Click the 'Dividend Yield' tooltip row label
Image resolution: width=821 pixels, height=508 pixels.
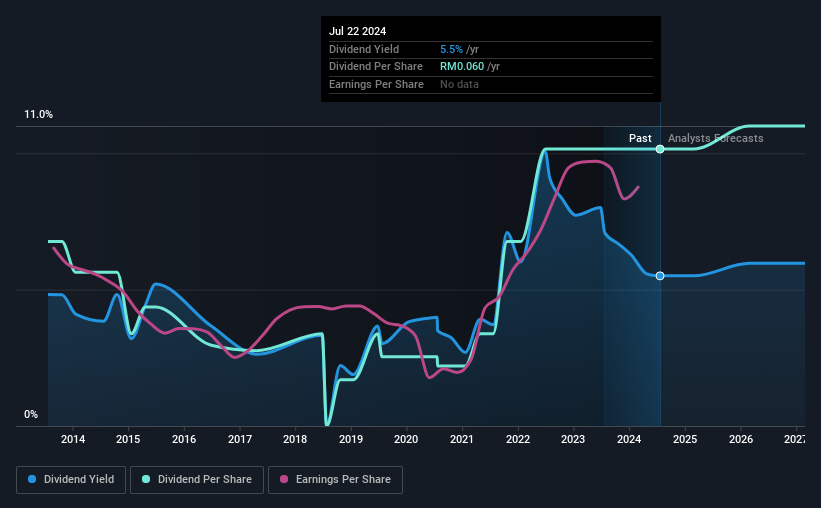(x=364, y=49)
